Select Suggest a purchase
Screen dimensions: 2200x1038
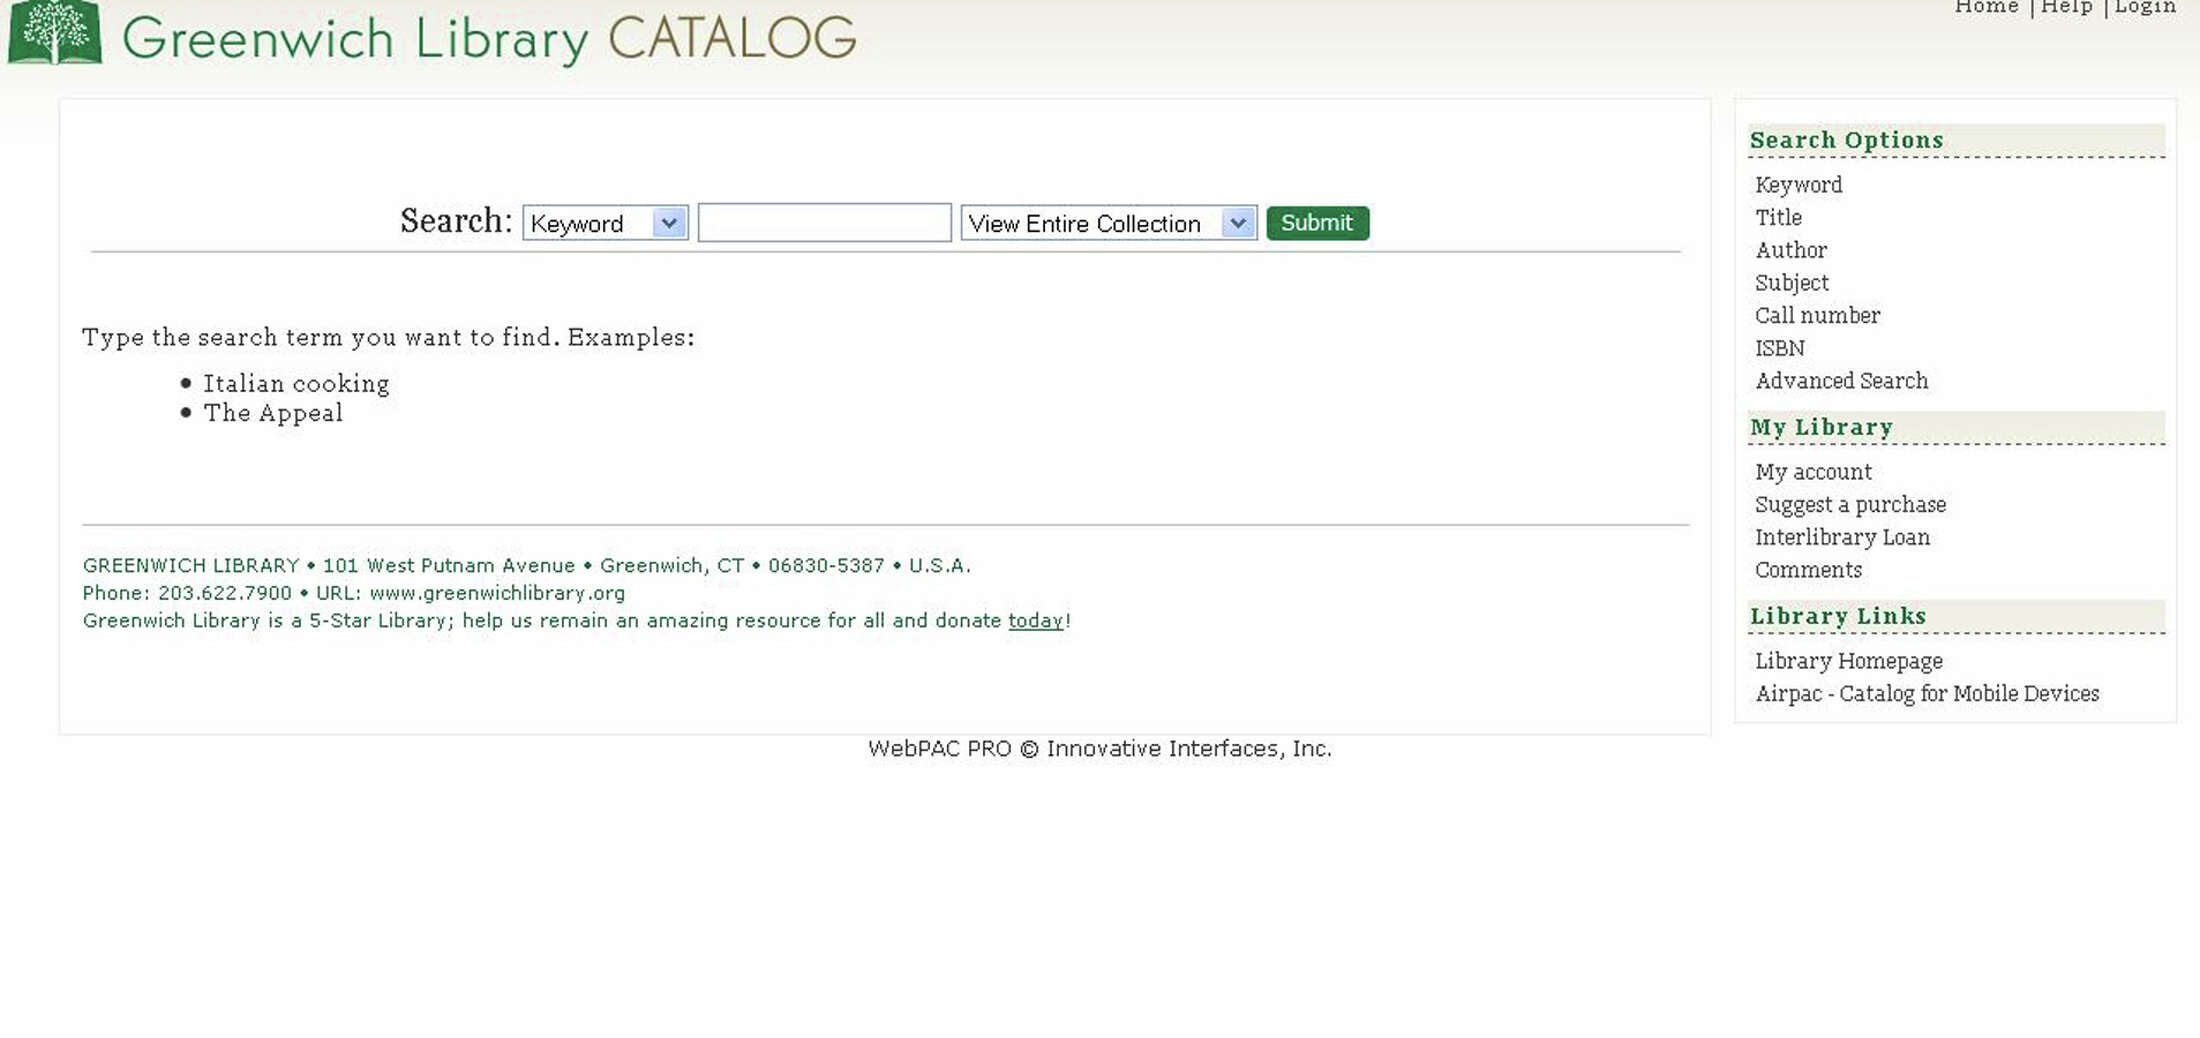click(x=1850, y=505)
